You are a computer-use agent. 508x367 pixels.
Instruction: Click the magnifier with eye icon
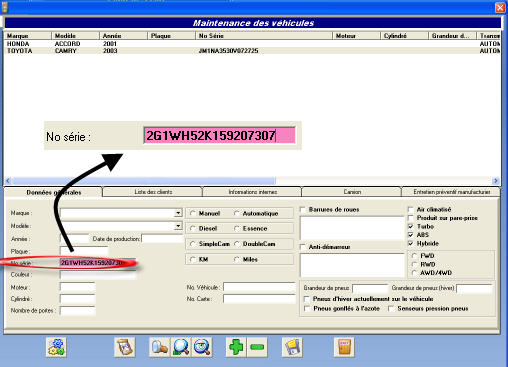202,347
